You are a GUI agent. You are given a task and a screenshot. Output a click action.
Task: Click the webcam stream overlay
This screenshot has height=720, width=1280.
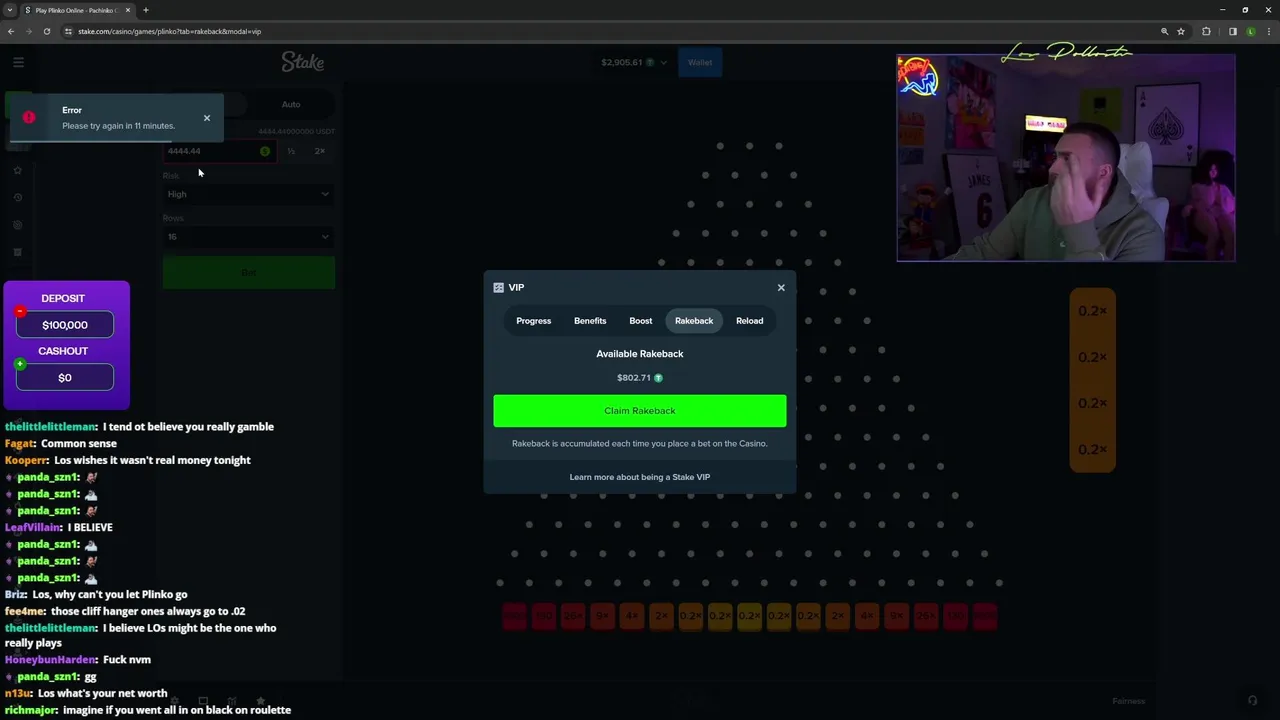[1066, 158]
